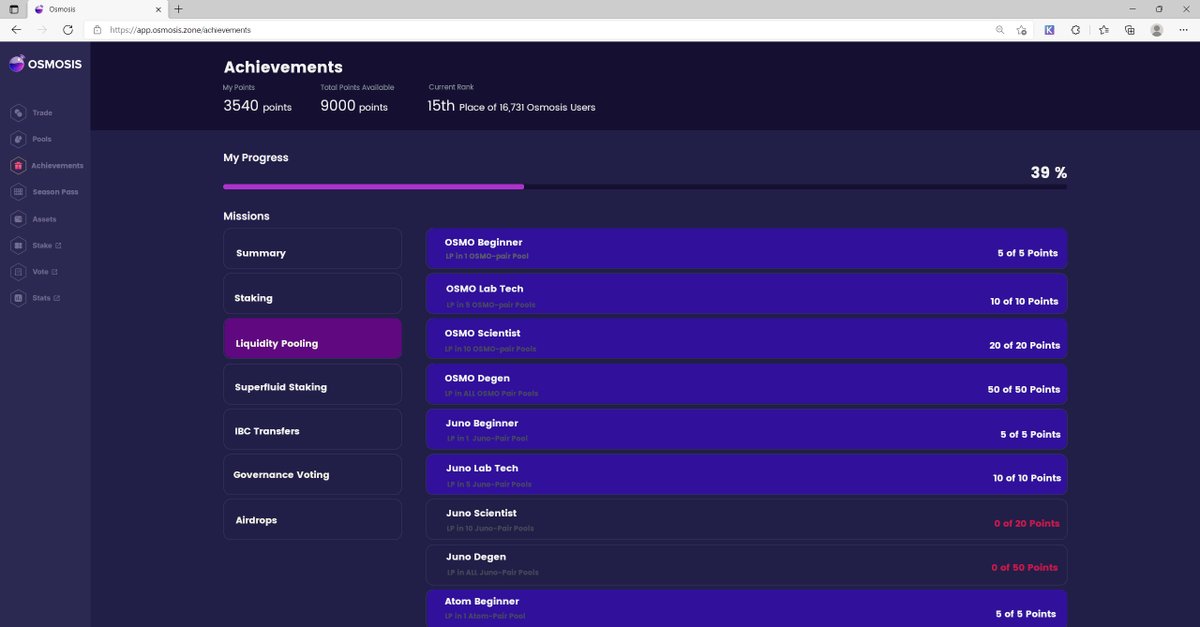Open the Season Pass grid icon
Viewport: 1200px width, 627px height.
tap(18, 192)
